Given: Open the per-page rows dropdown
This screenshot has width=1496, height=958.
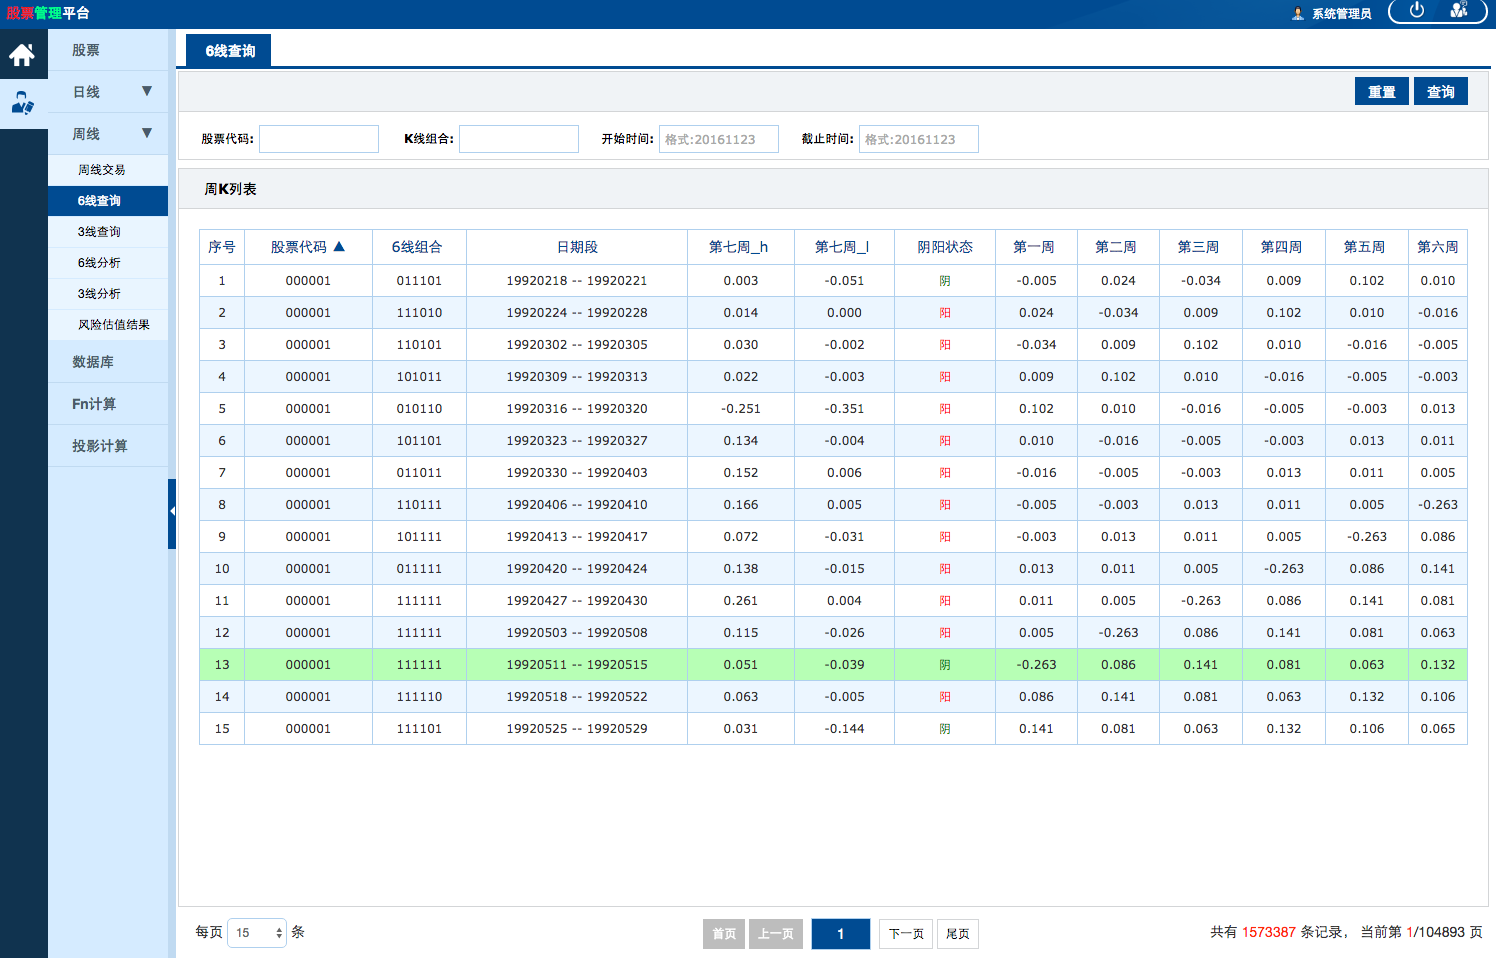Looking at the screenshot, I should pyautogui.click(x=257, y=933).
